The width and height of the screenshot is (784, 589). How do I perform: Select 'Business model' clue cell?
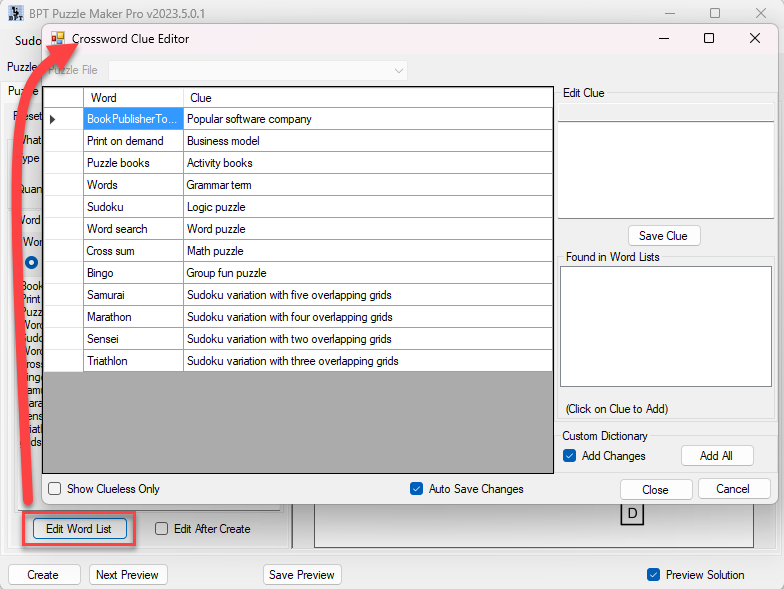pyautogui.click(x=368, y=141)
